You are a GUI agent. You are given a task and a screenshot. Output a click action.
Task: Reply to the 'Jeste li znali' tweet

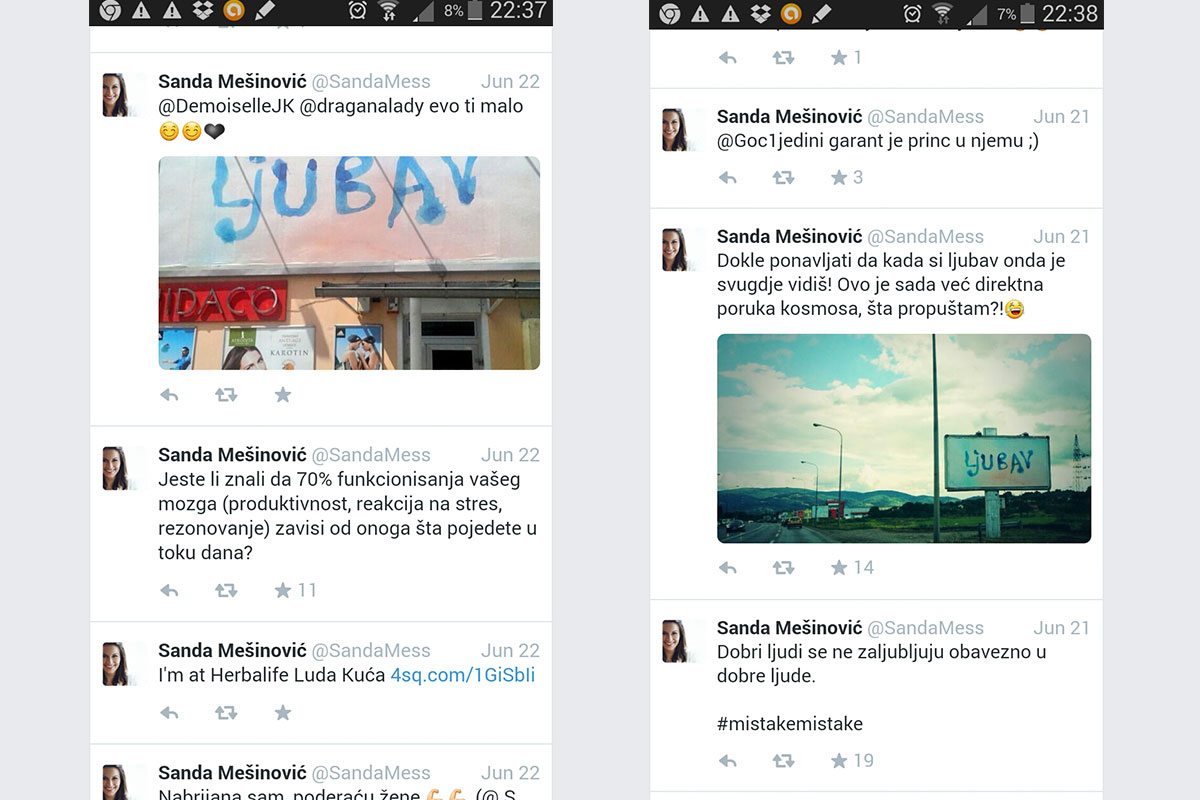[169, 591]
